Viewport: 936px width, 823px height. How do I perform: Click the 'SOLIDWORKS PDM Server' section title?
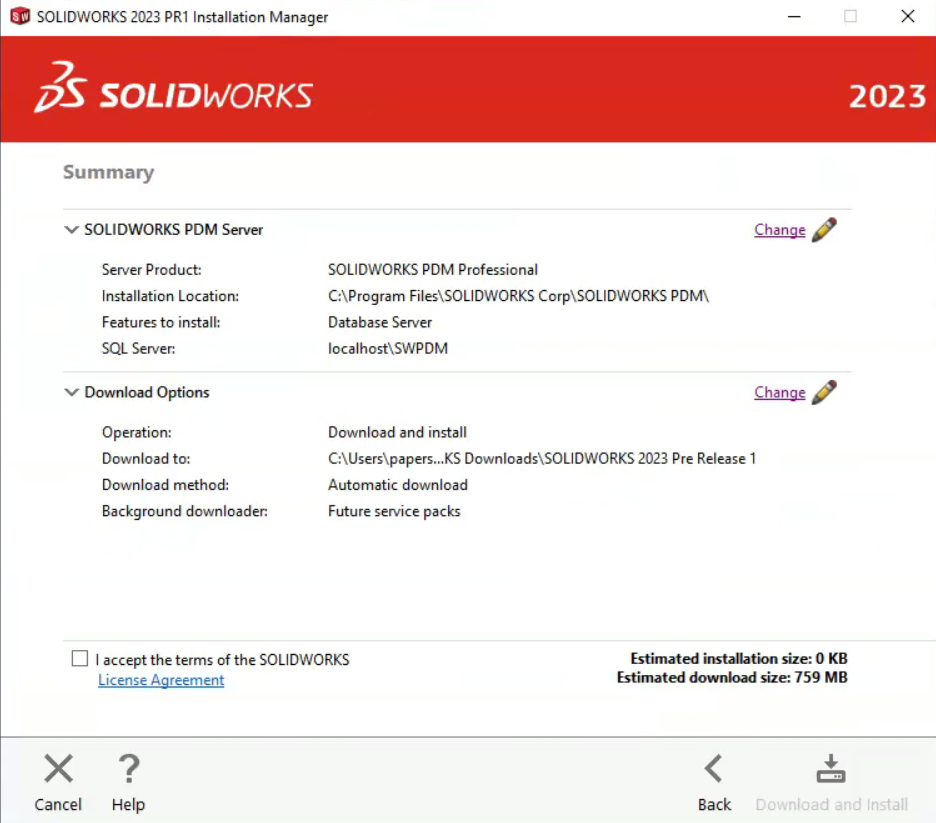pyautogui.click(x=174, y=230)
